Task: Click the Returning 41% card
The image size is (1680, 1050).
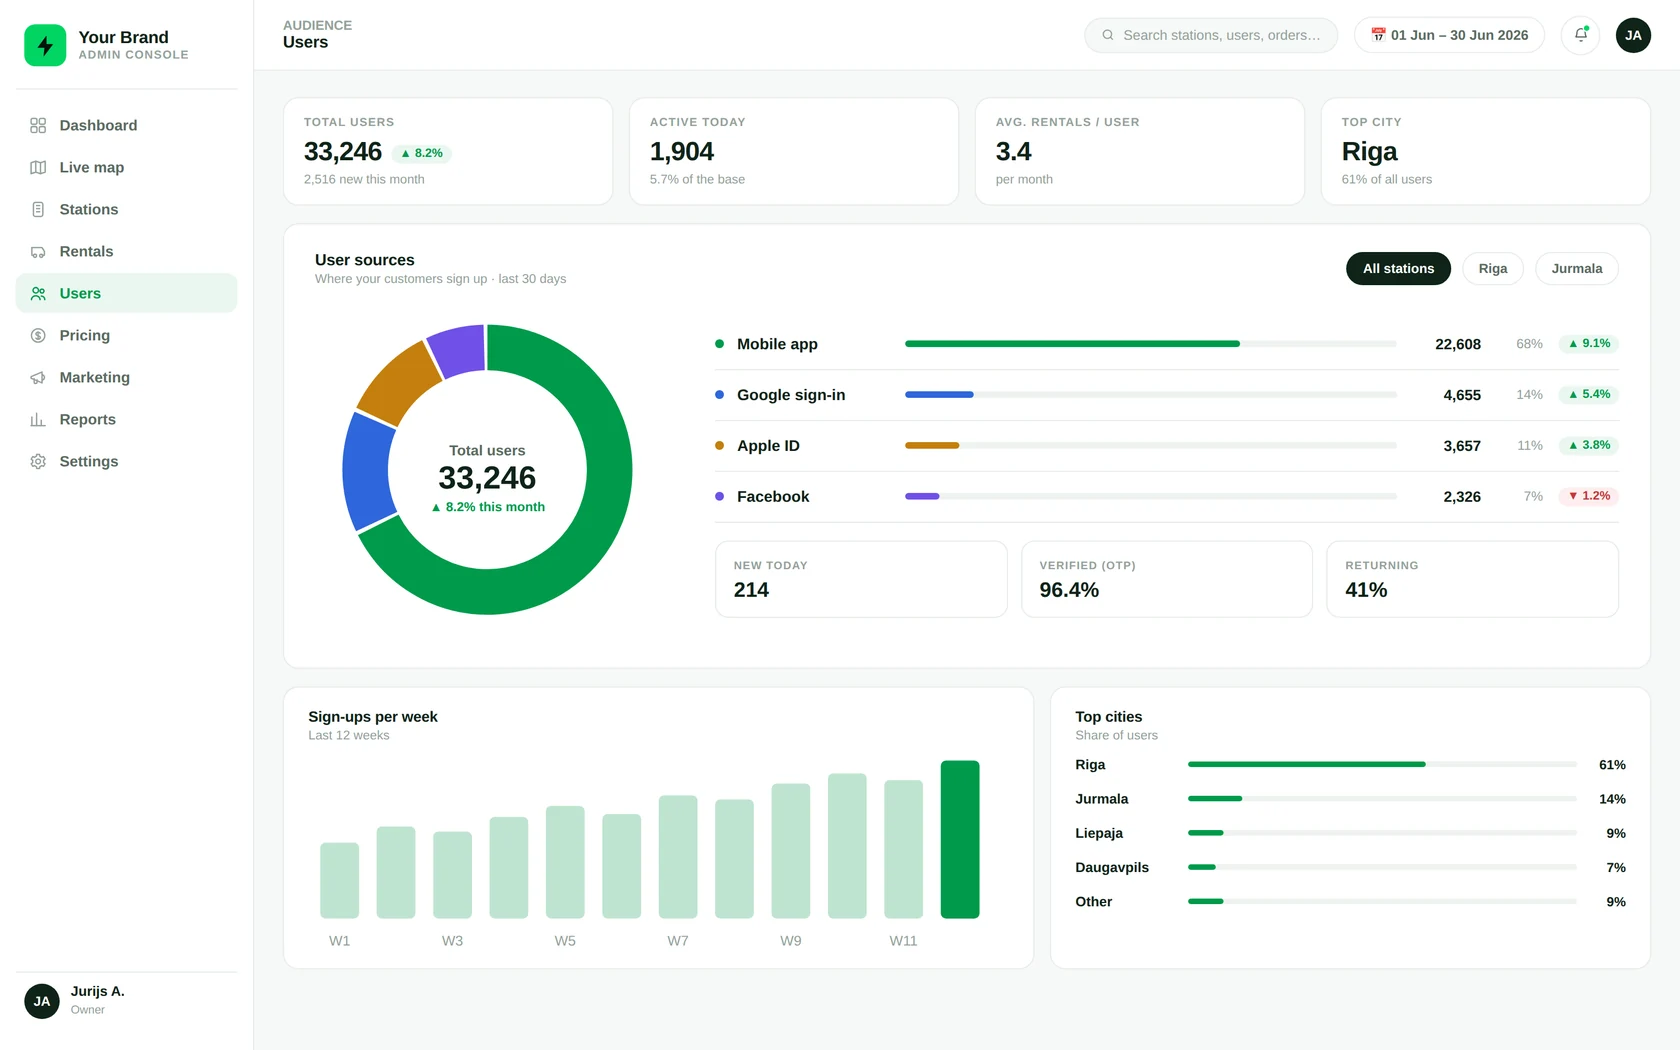Action: [x=1472, y=579]
